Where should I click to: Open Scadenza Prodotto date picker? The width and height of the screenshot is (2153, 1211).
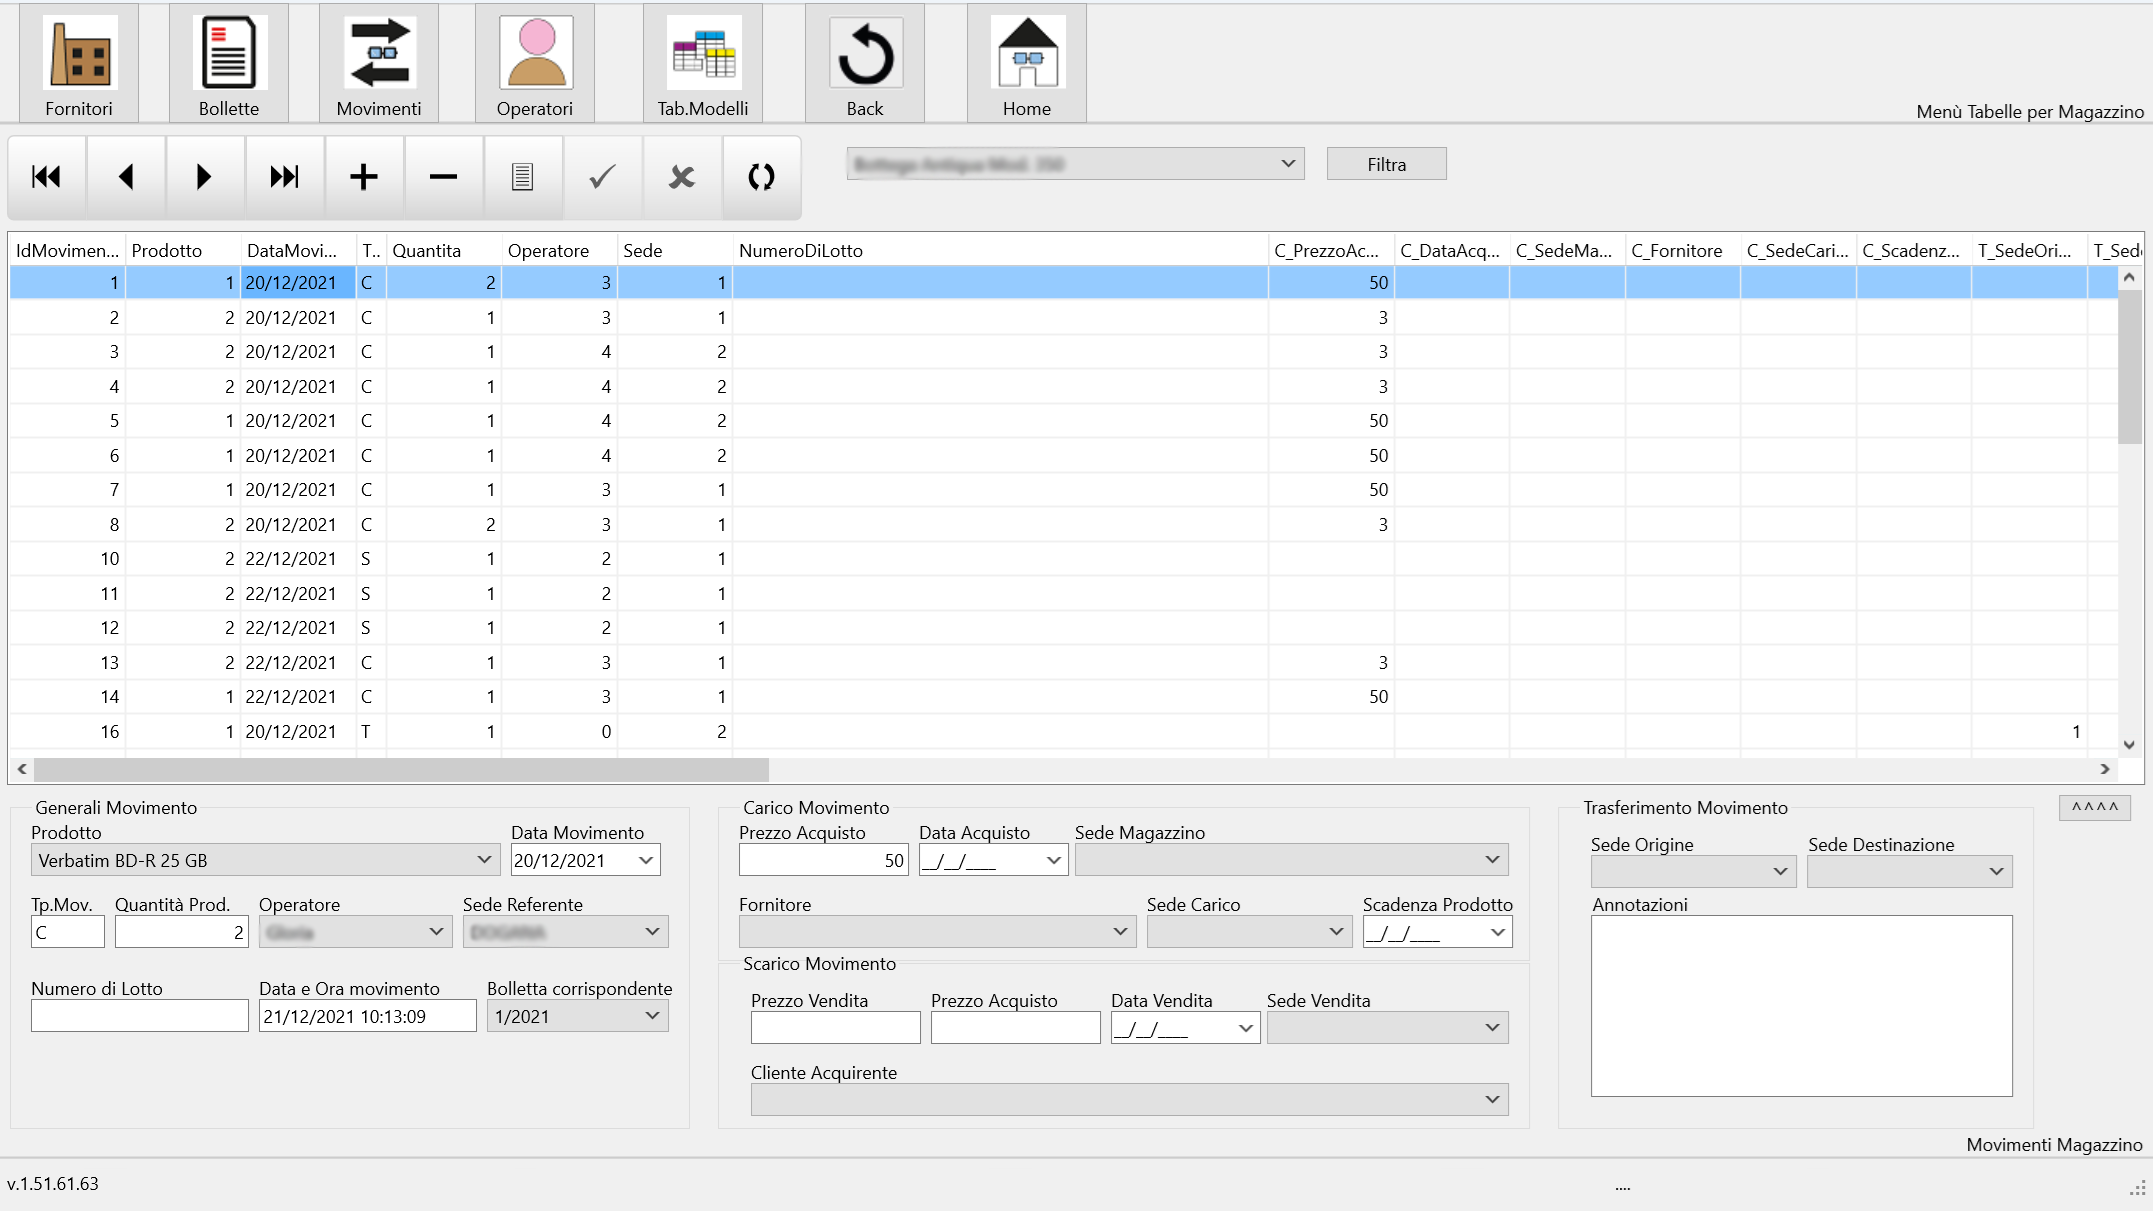click(1498, 932)
